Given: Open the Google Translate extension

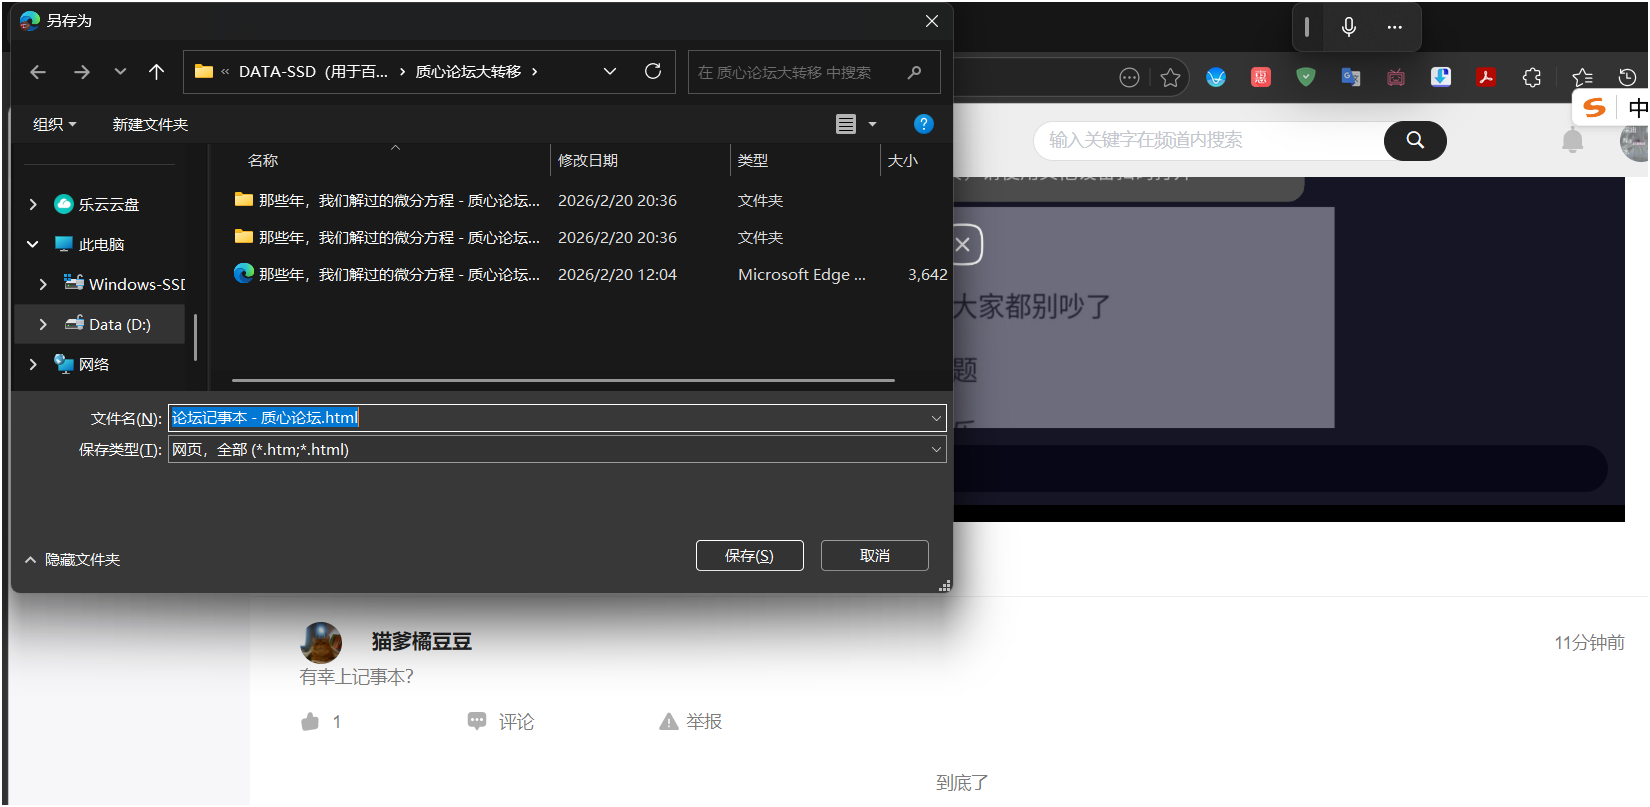Looking at the screenshot, I should click(1351, 77).
